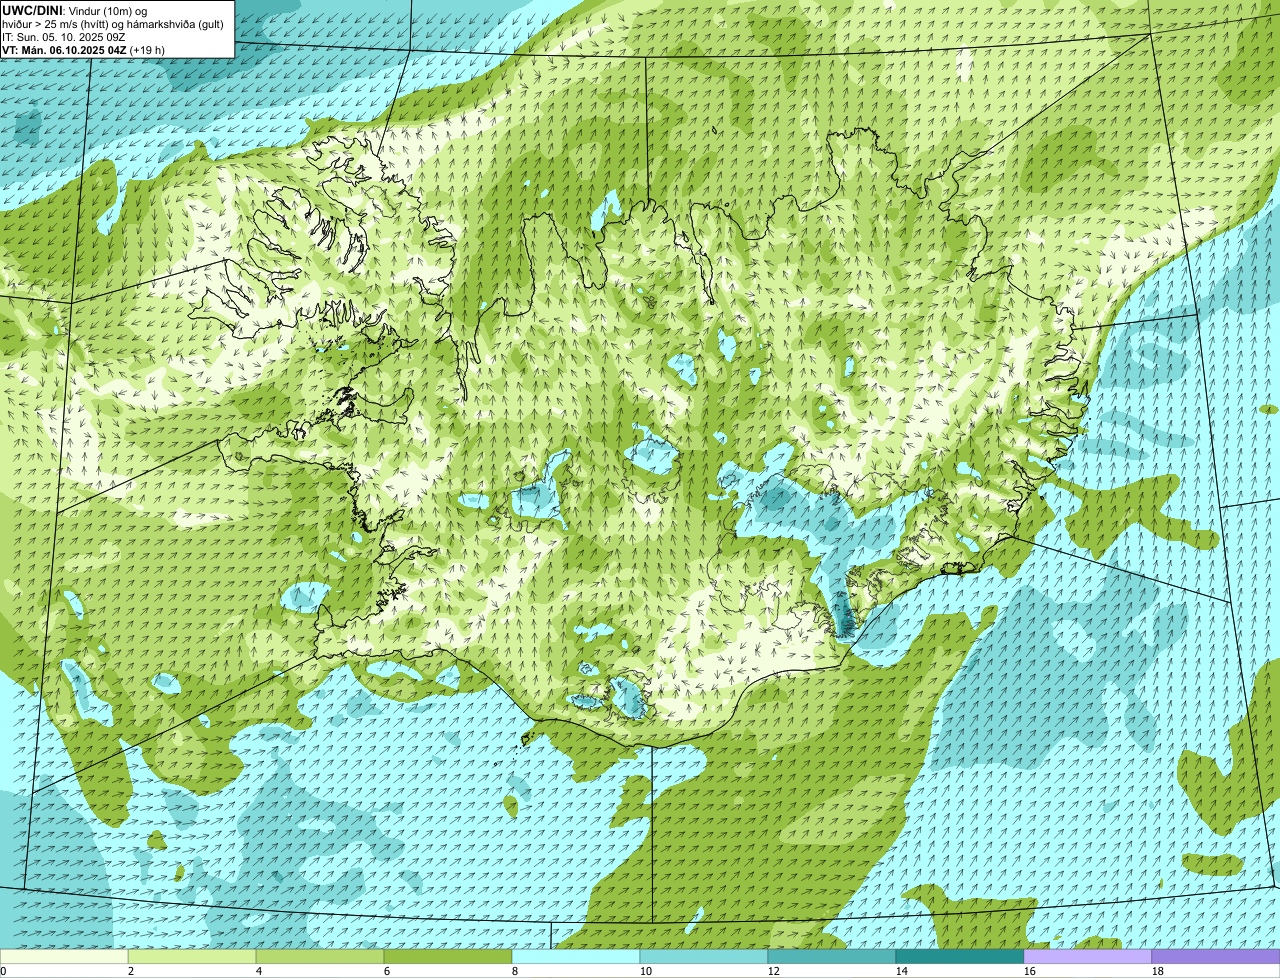
Task: Pick the purple legend swatch above 18 m/s
Action: click(1216, 957)
